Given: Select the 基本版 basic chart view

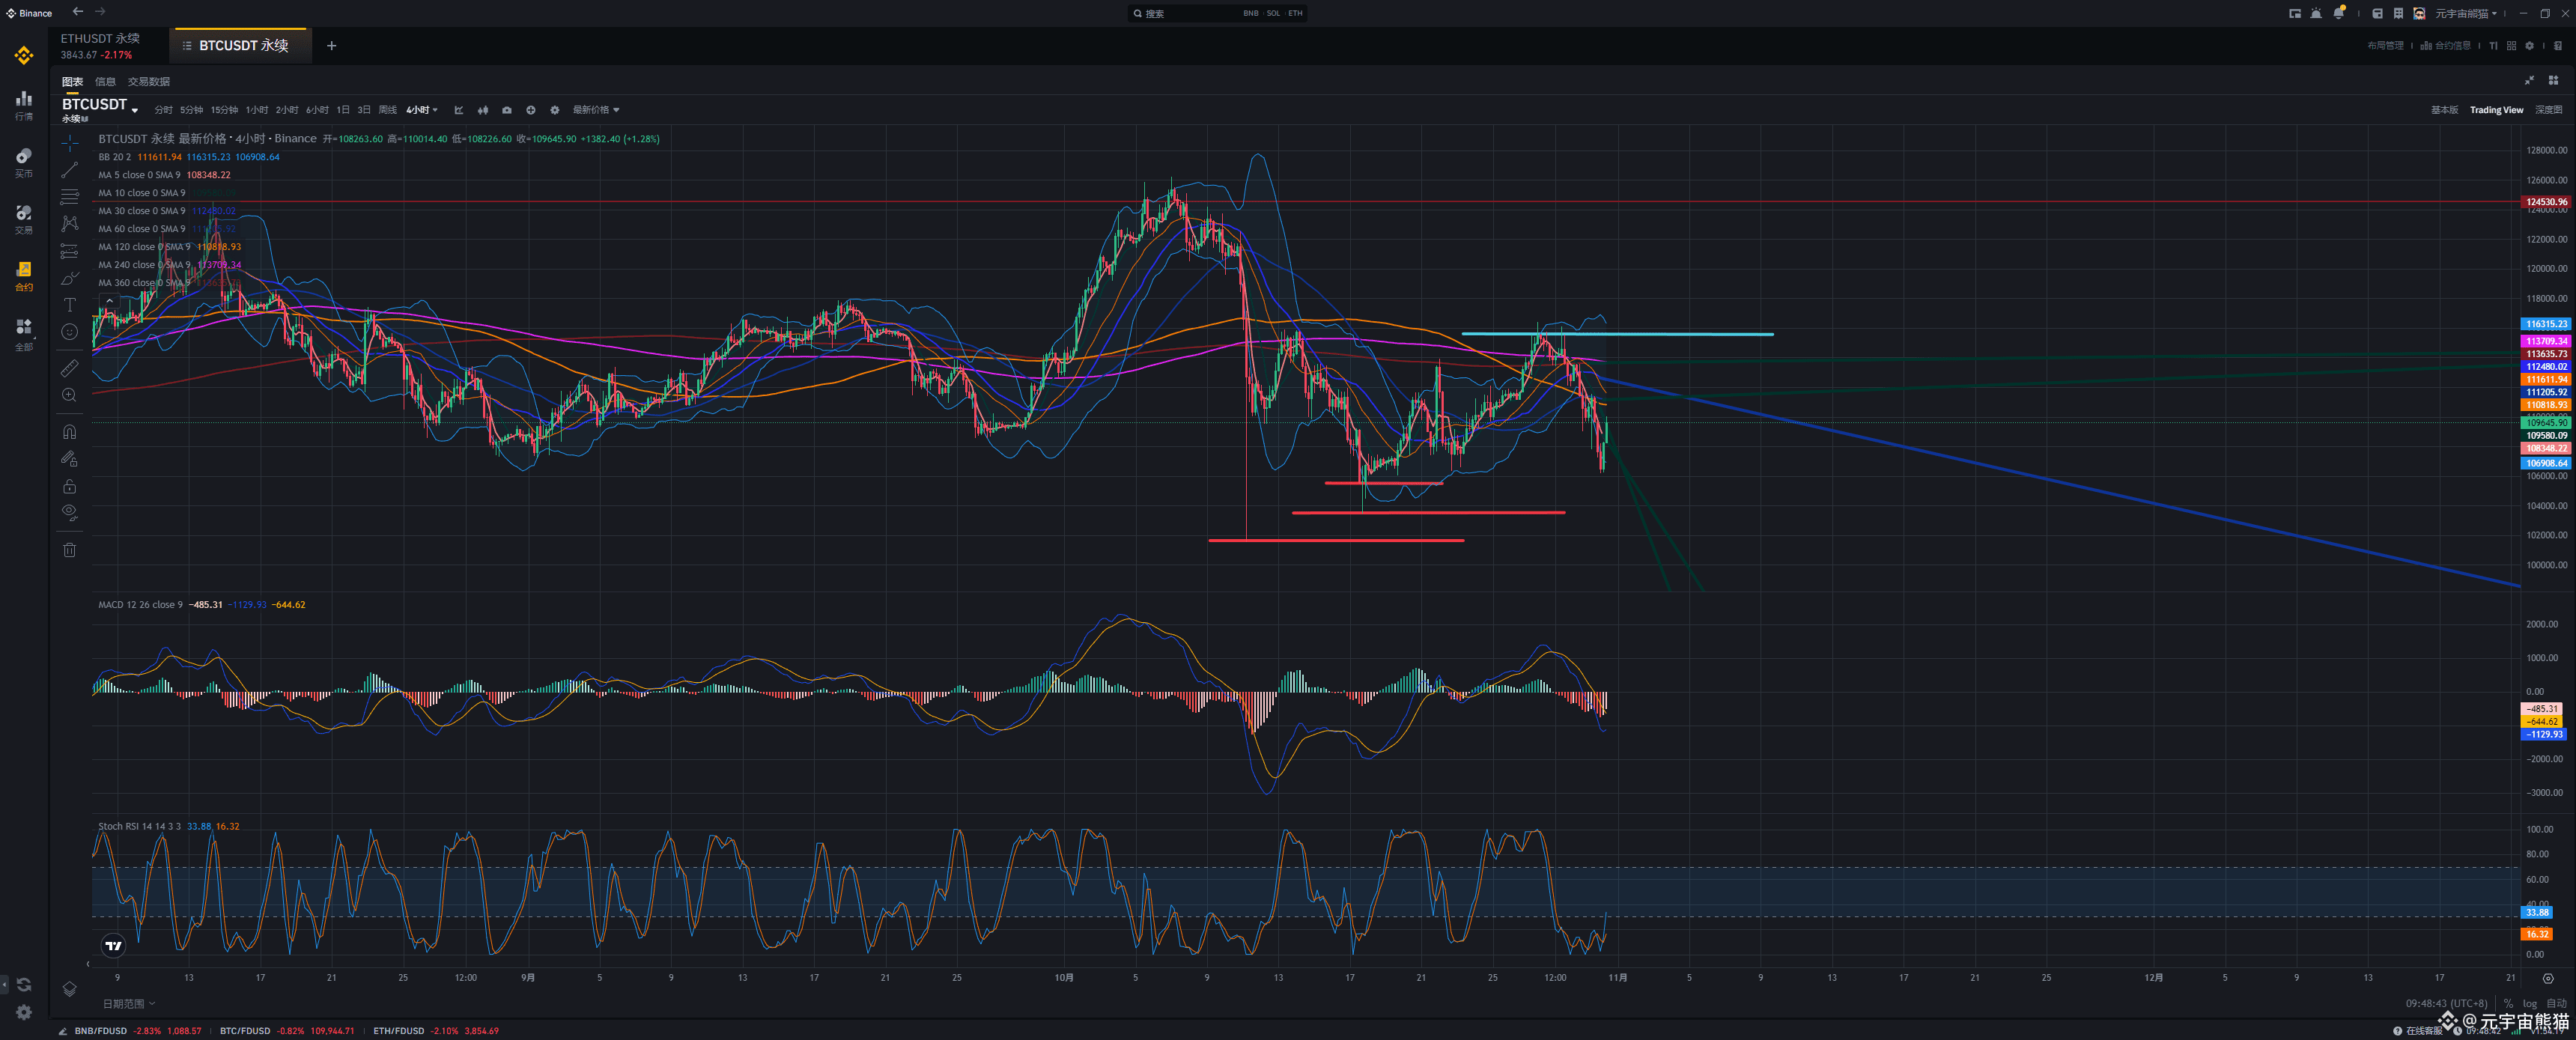Looking at the screenshot, I should coord(2444,110).
